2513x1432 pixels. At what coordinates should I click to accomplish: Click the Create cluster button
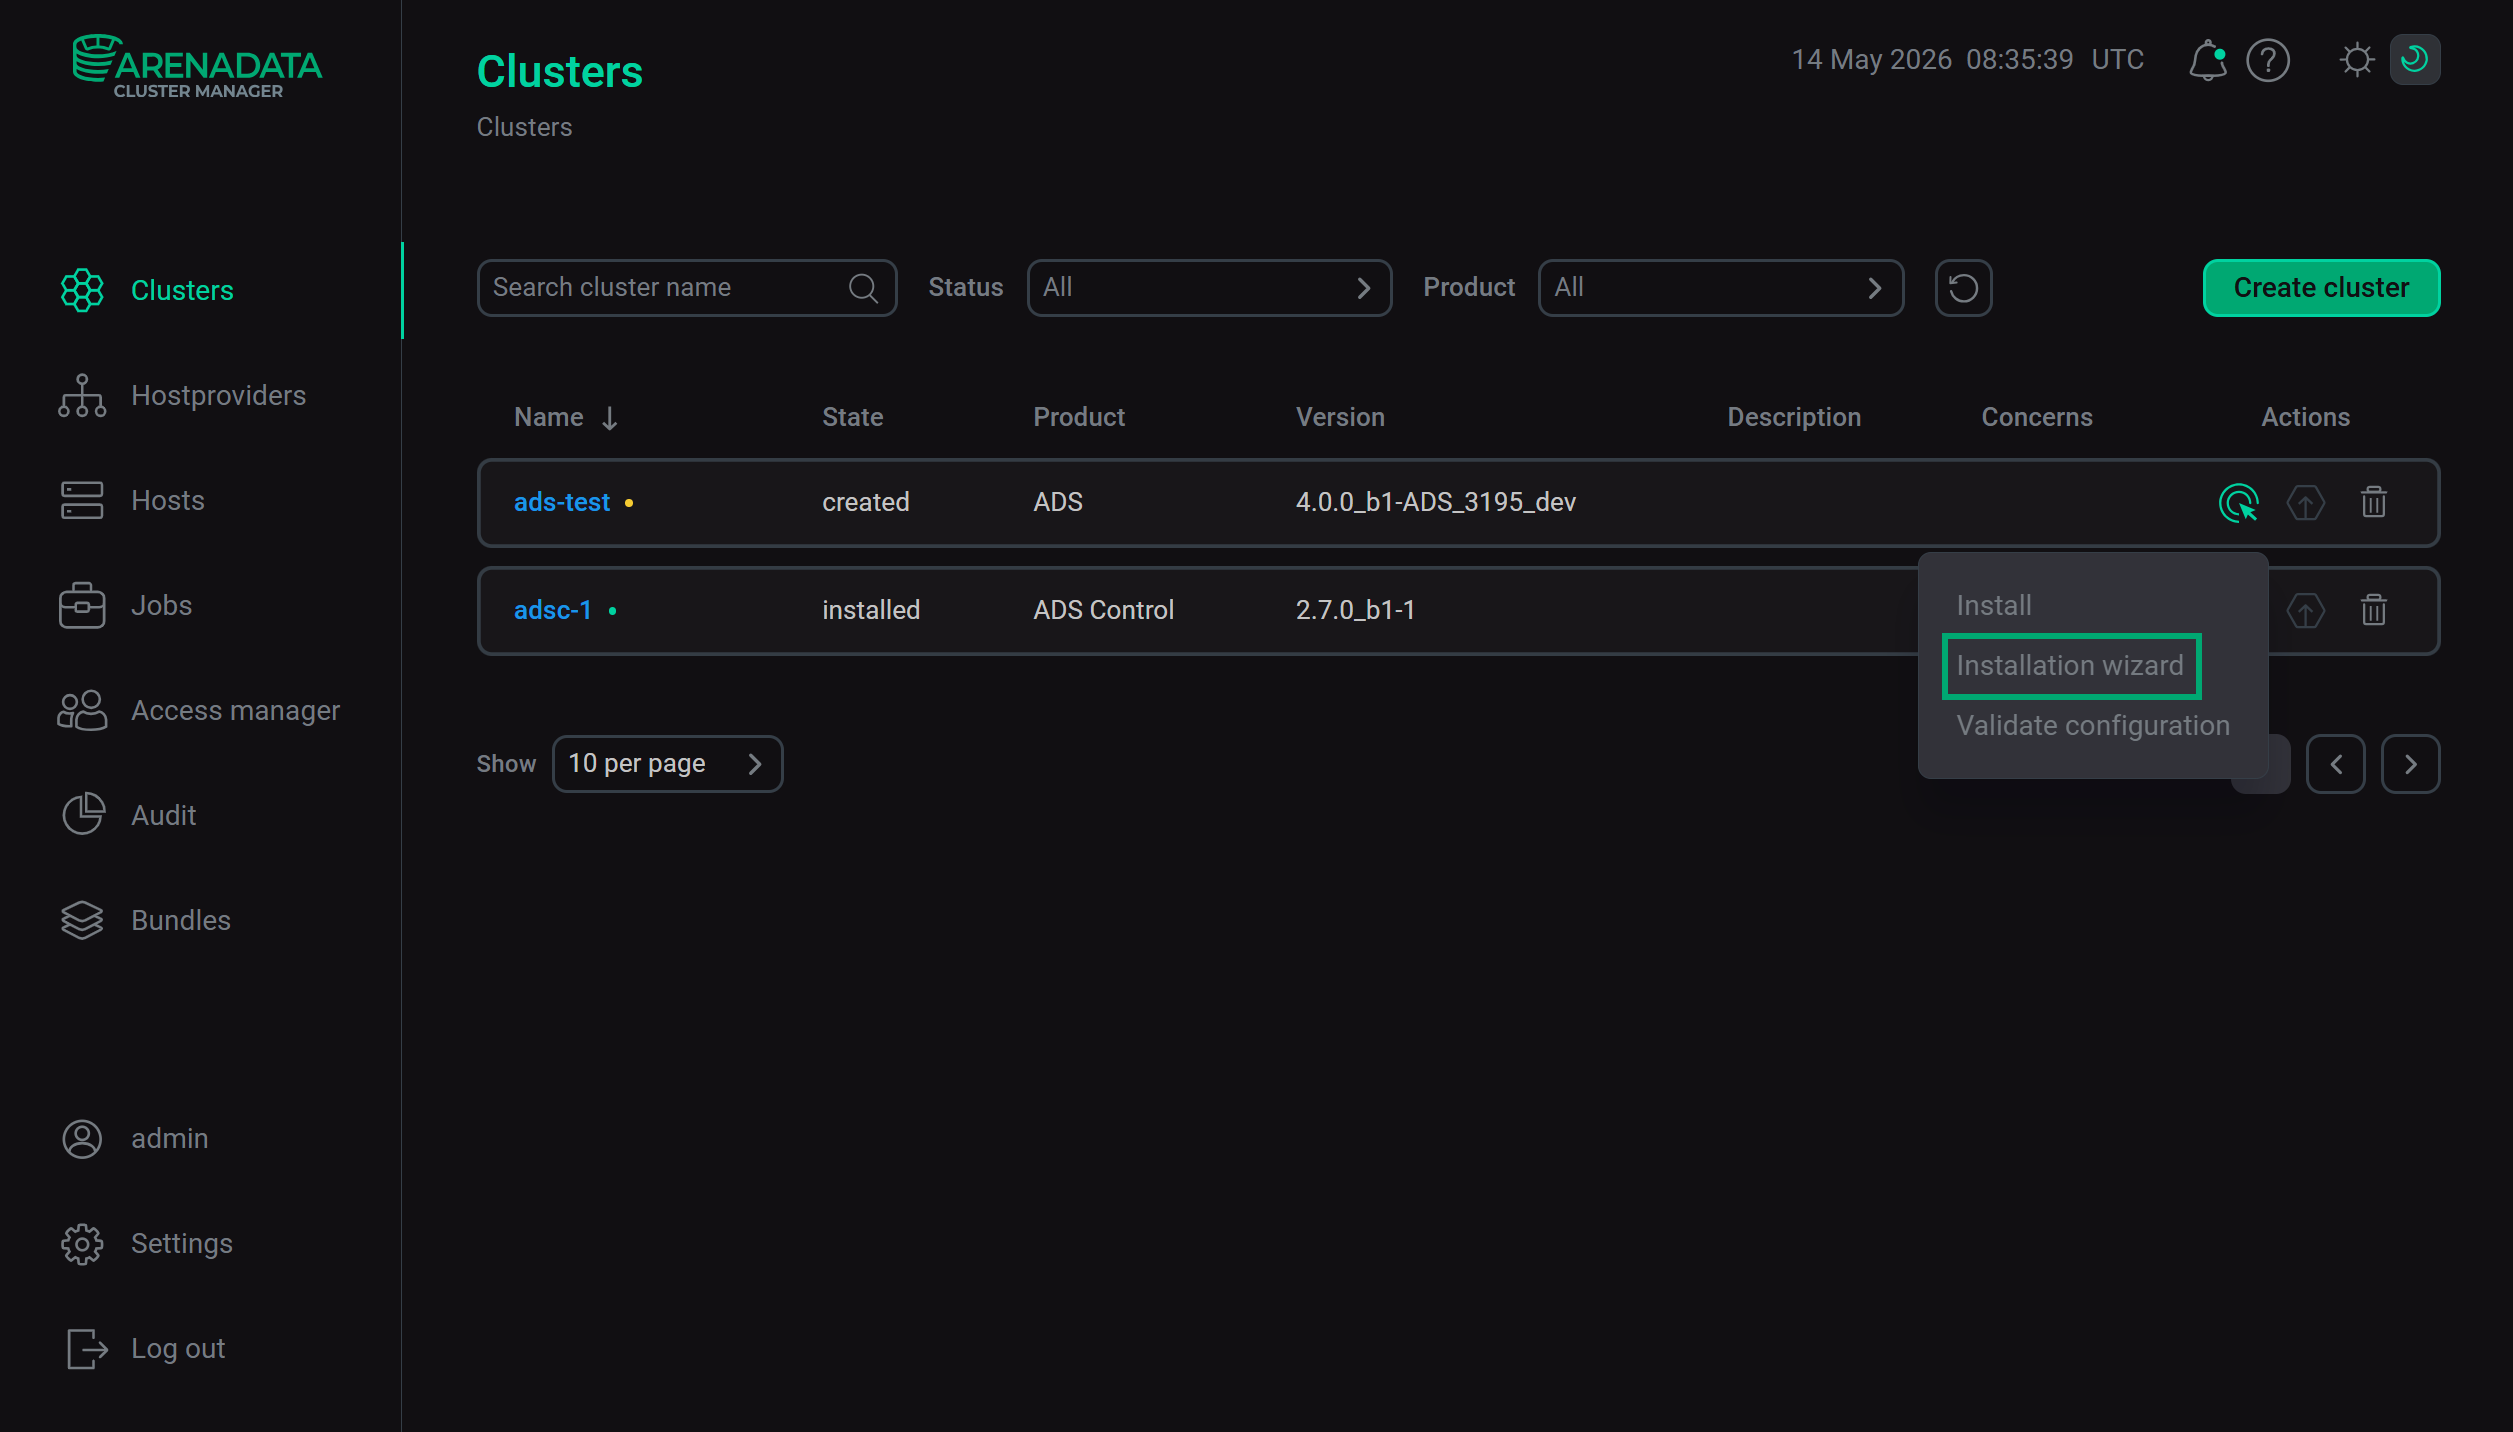point(2321,288)
